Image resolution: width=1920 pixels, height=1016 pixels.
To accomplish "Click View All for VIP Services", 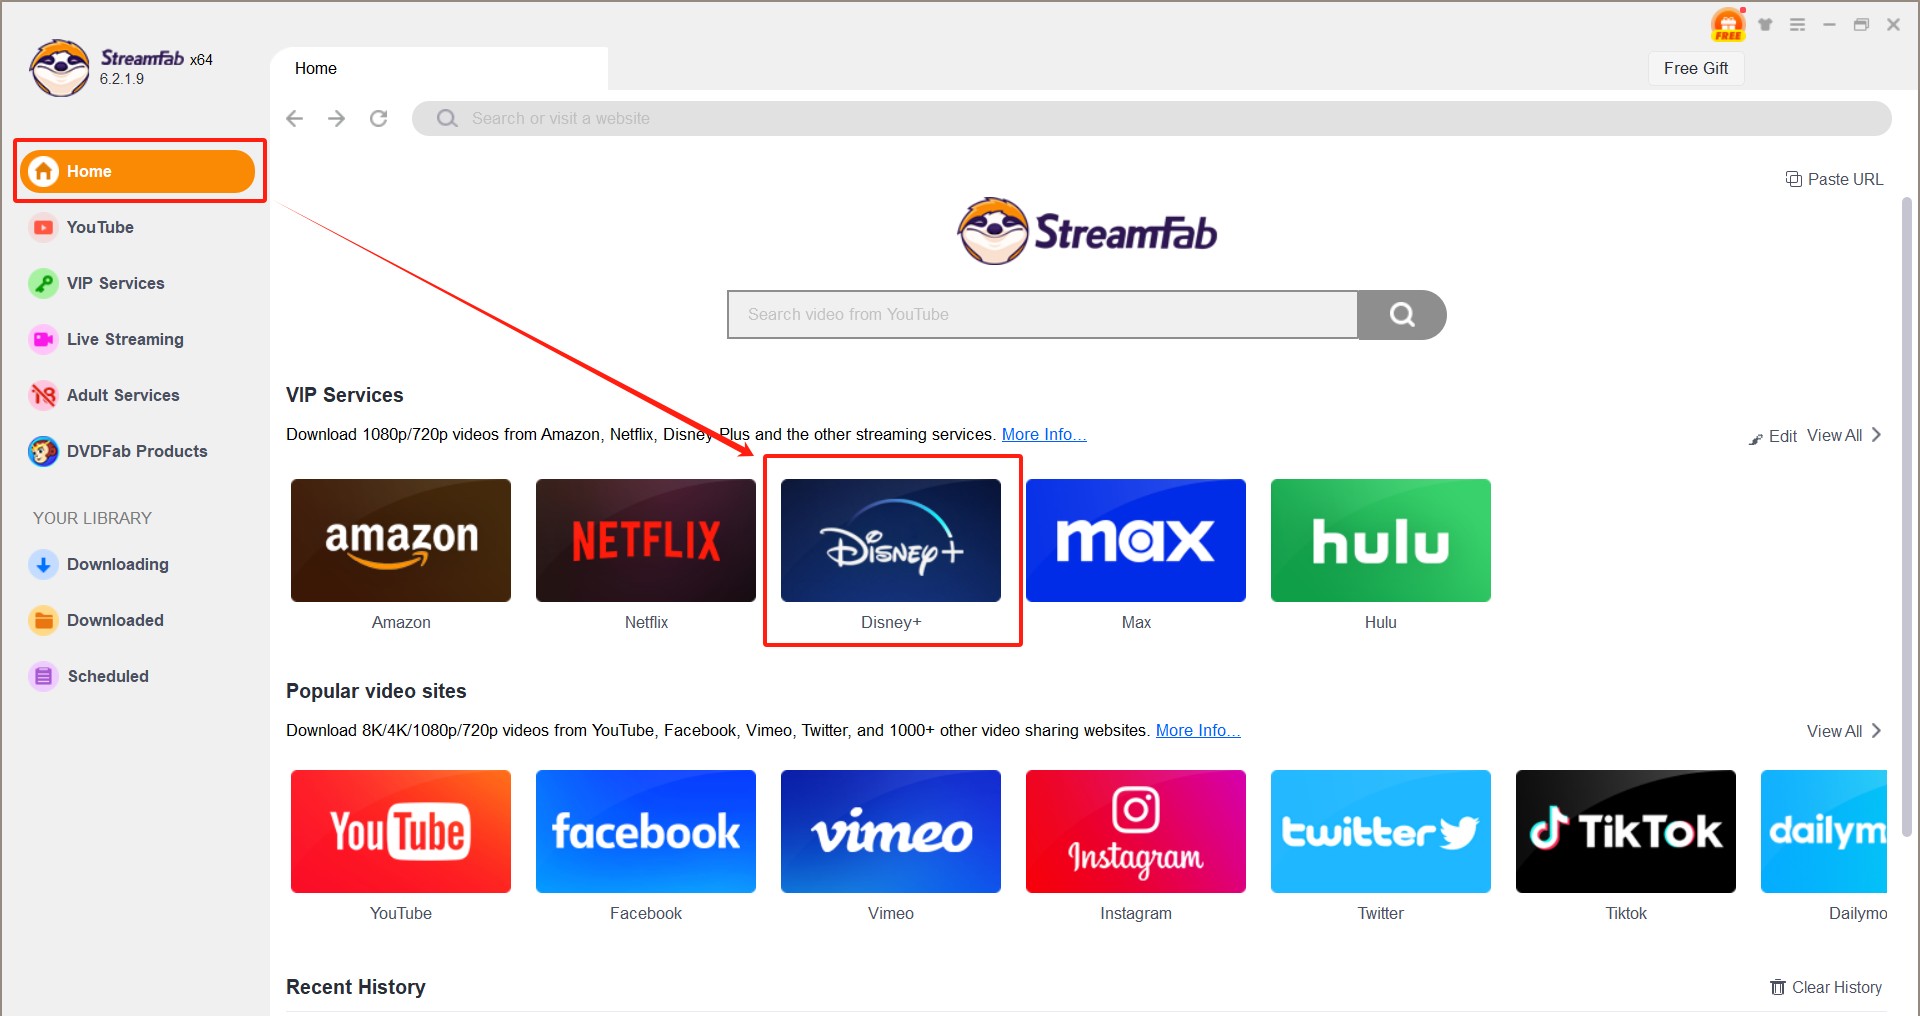I will (x=1844, y=435).
